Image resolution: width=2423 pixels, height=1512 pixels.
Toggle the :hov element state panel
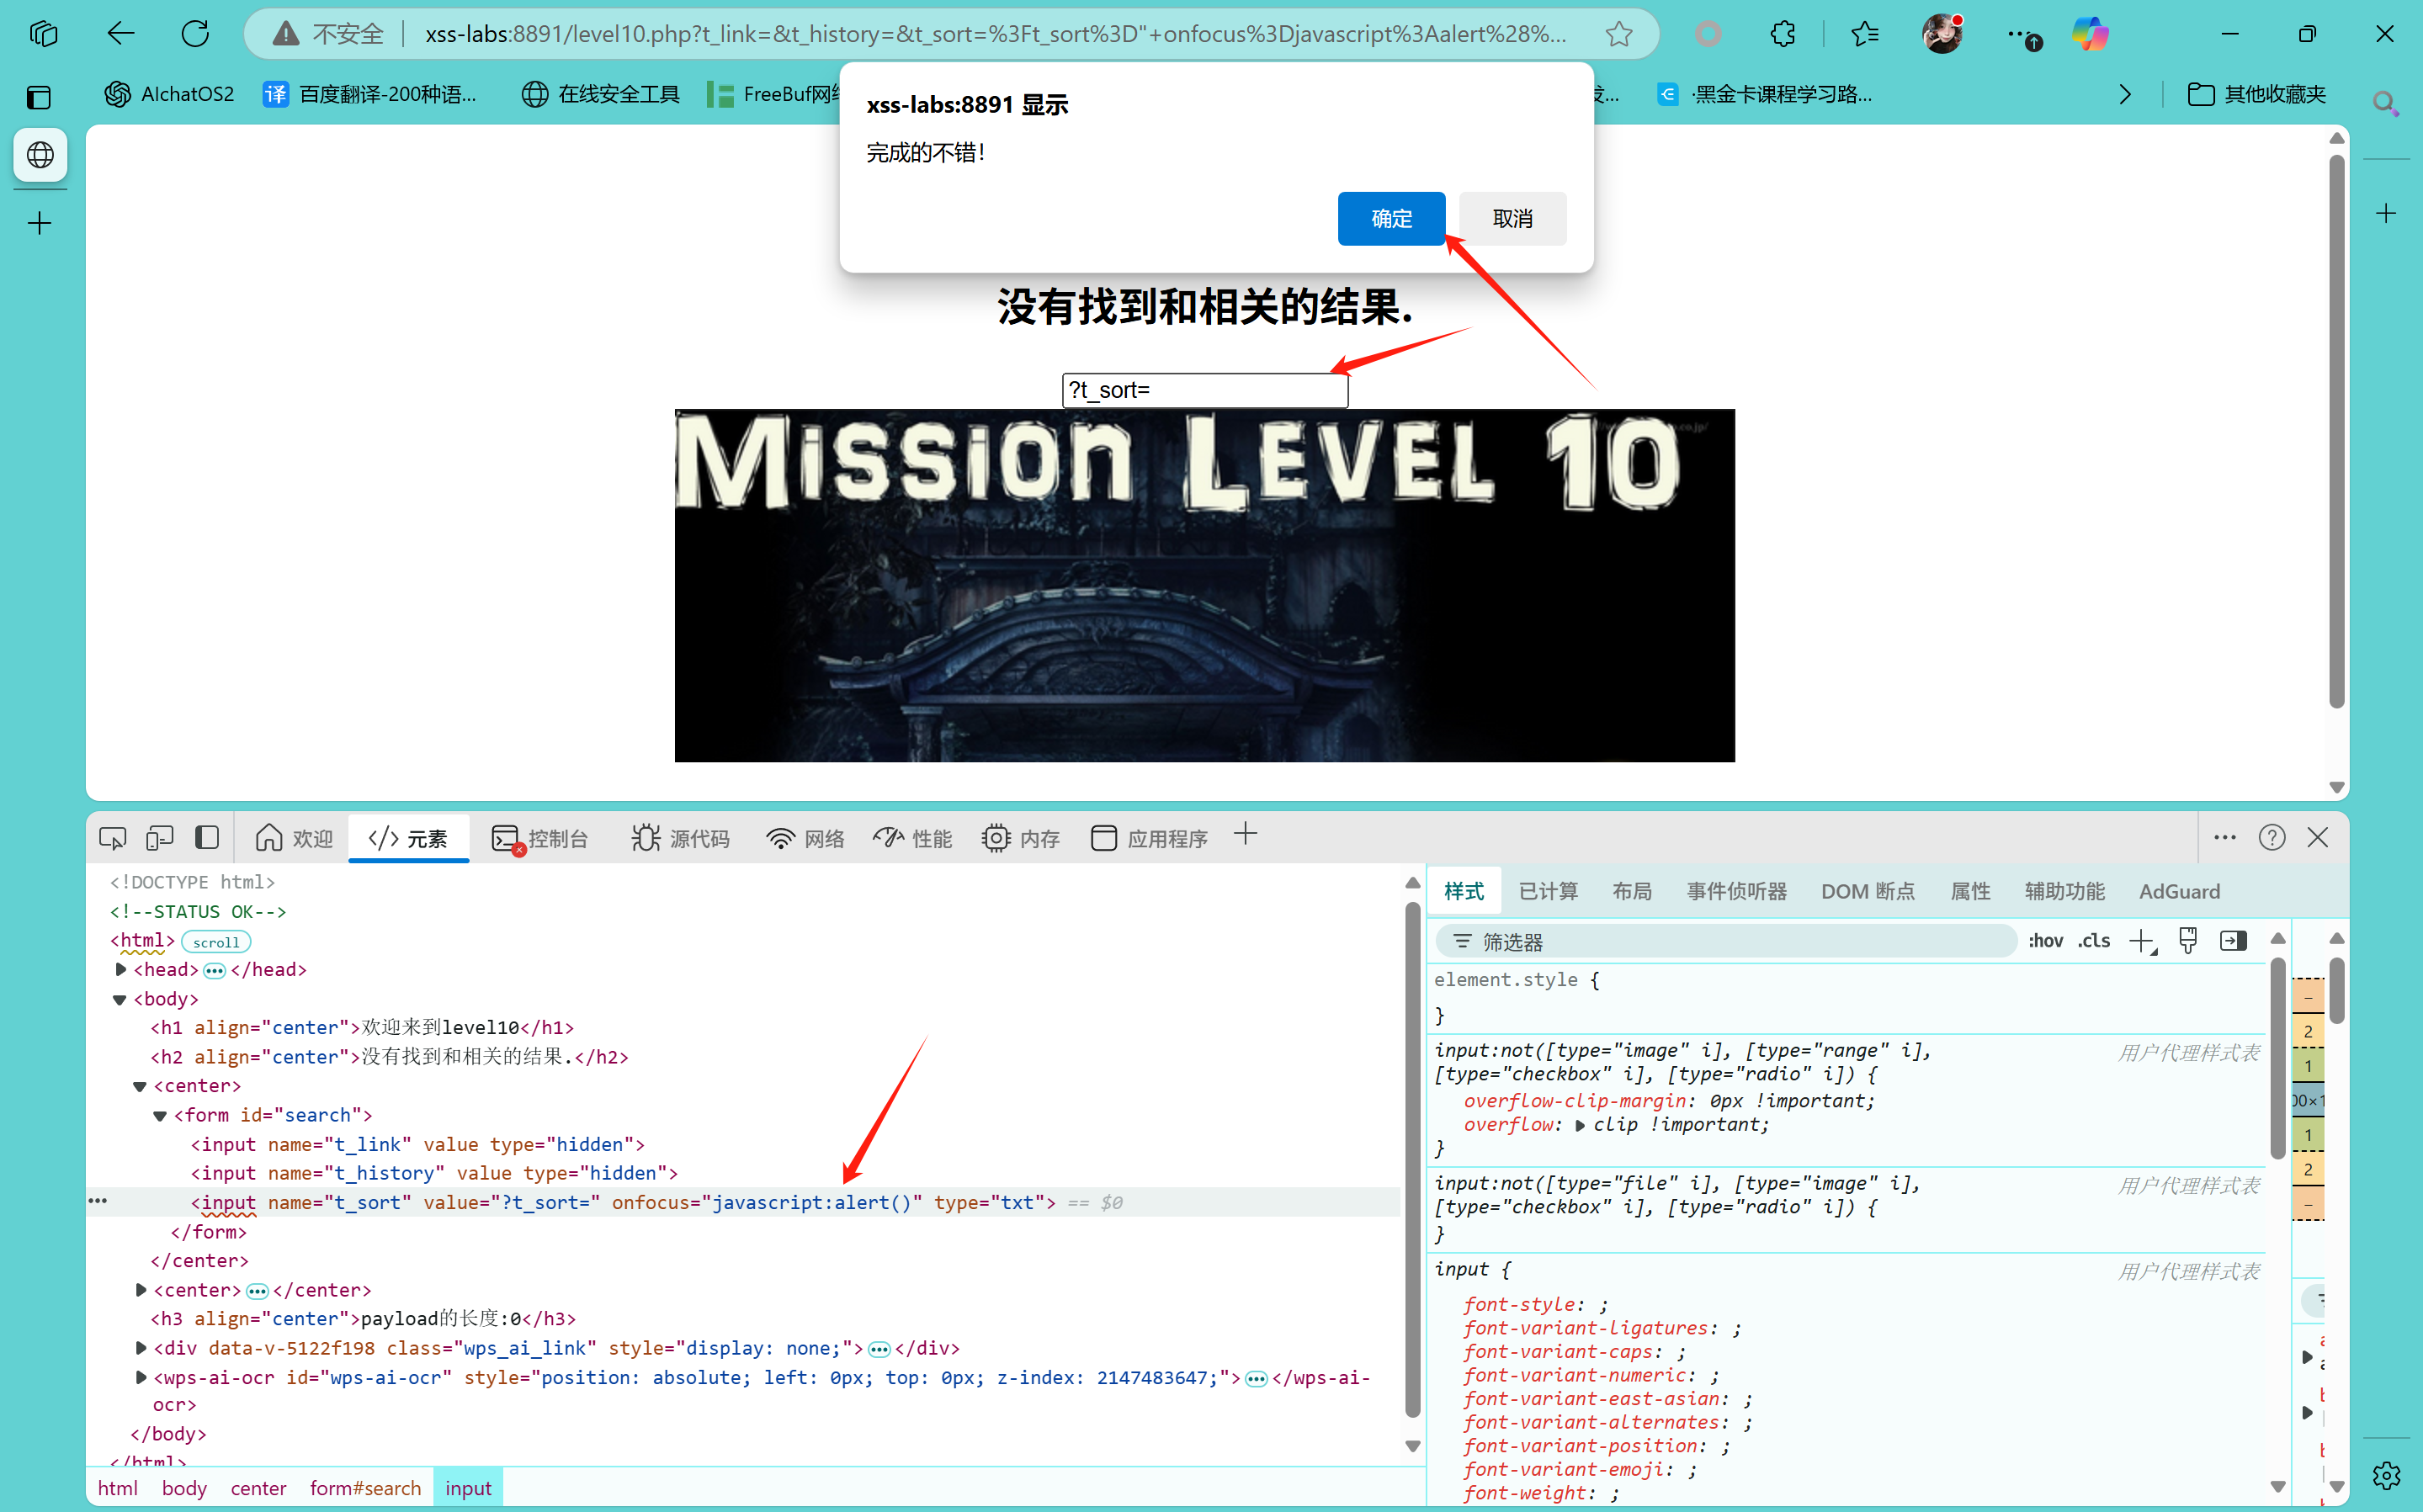click(2045, 941)
